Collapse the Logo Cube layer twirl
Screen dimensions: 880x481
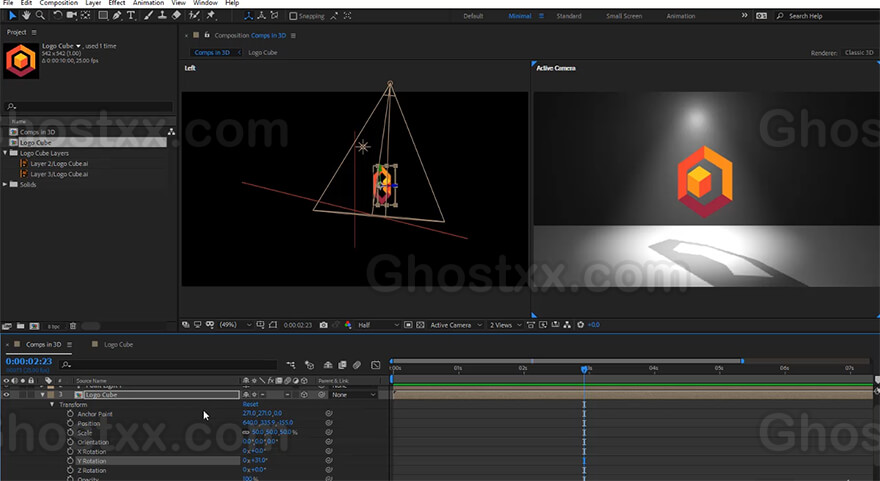pos(43,395)
